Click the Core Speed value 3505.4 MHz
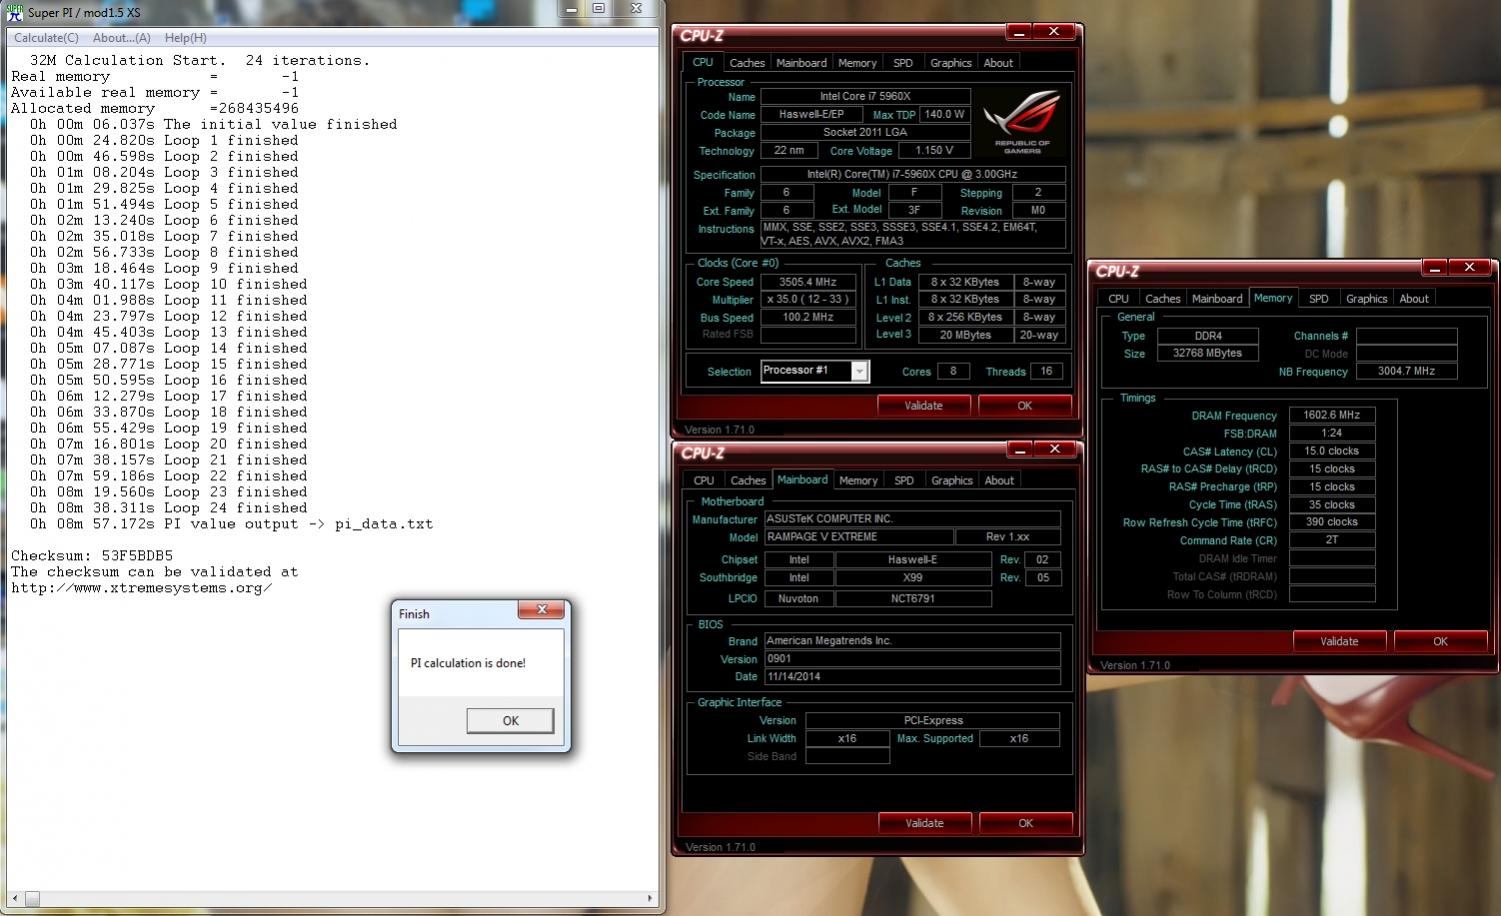The image size is (1501, 916). coord(808,282)
